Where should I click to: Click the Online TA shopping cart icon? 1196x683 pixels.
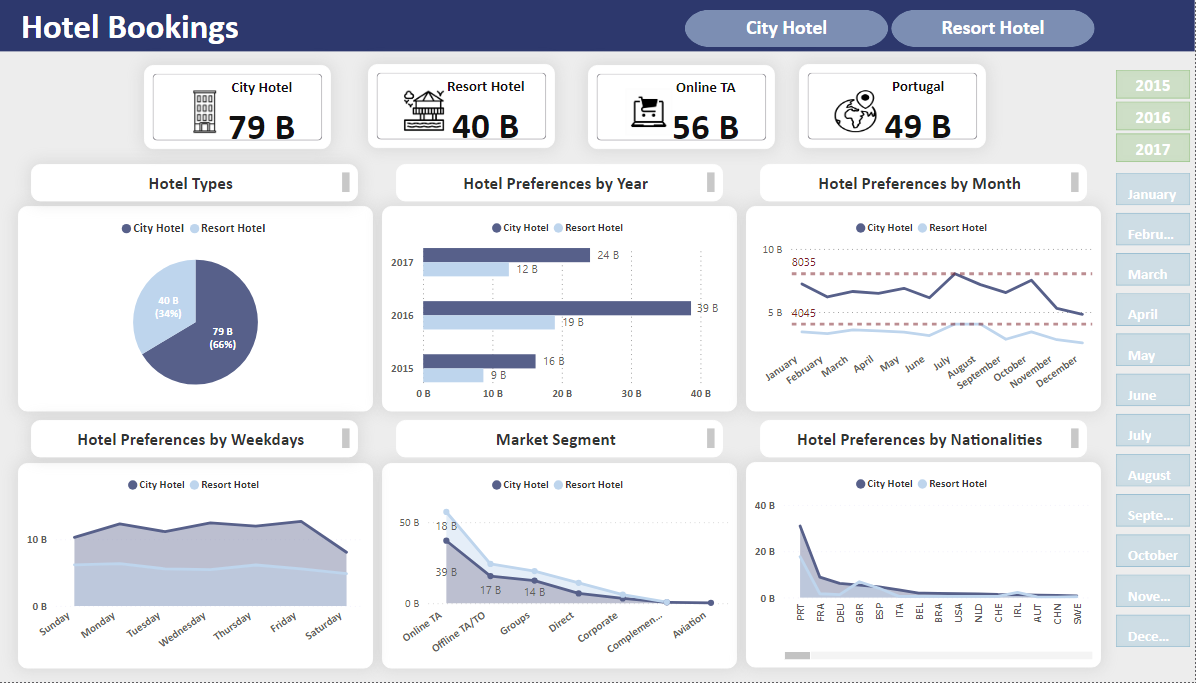[648, 112]
